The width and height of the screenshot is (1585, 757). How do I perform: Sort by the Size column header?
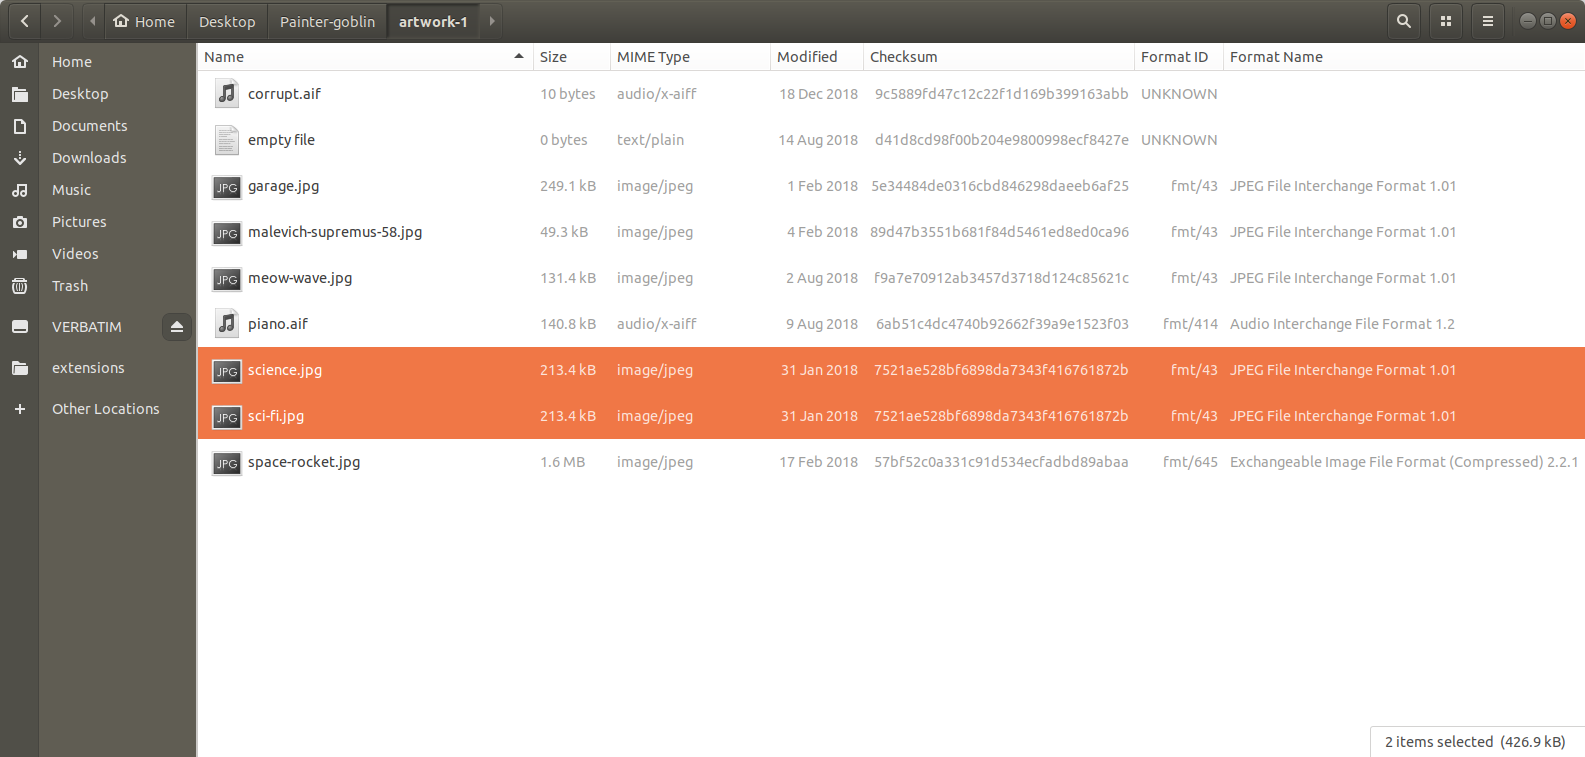coord(571,57)
